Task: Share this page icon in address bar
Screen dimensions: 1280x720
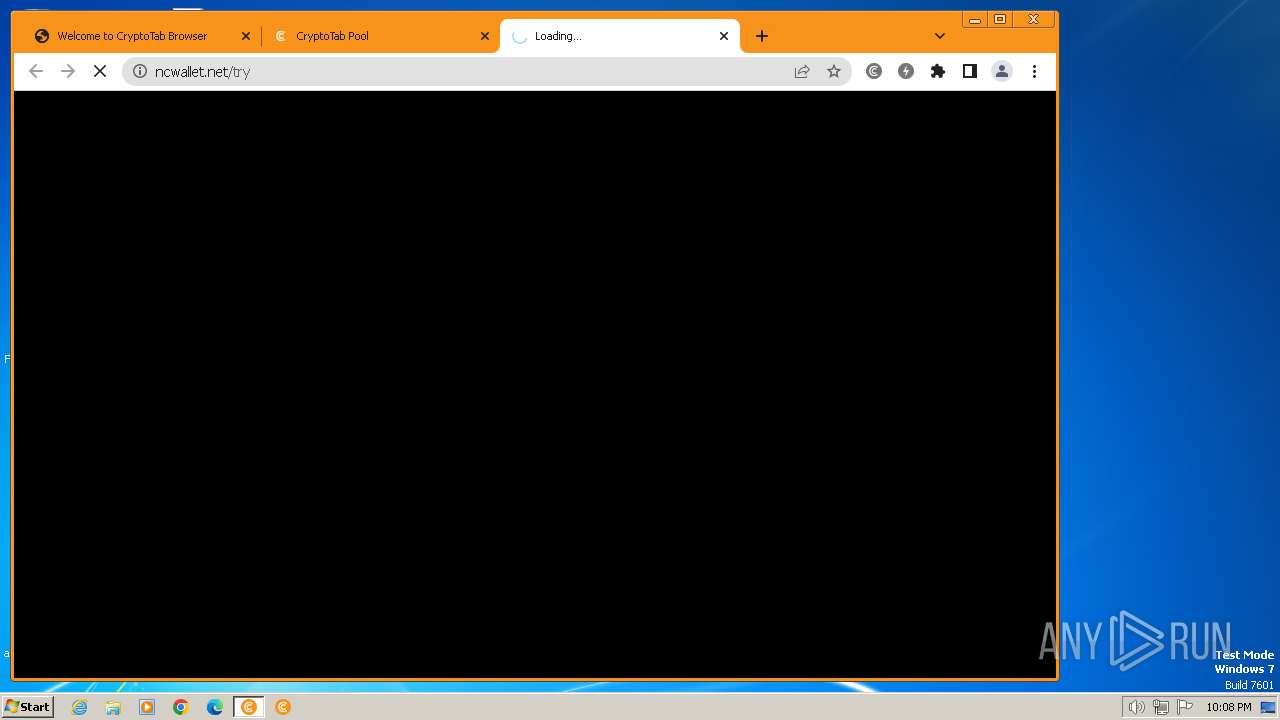Action: [x=802, y=71]
